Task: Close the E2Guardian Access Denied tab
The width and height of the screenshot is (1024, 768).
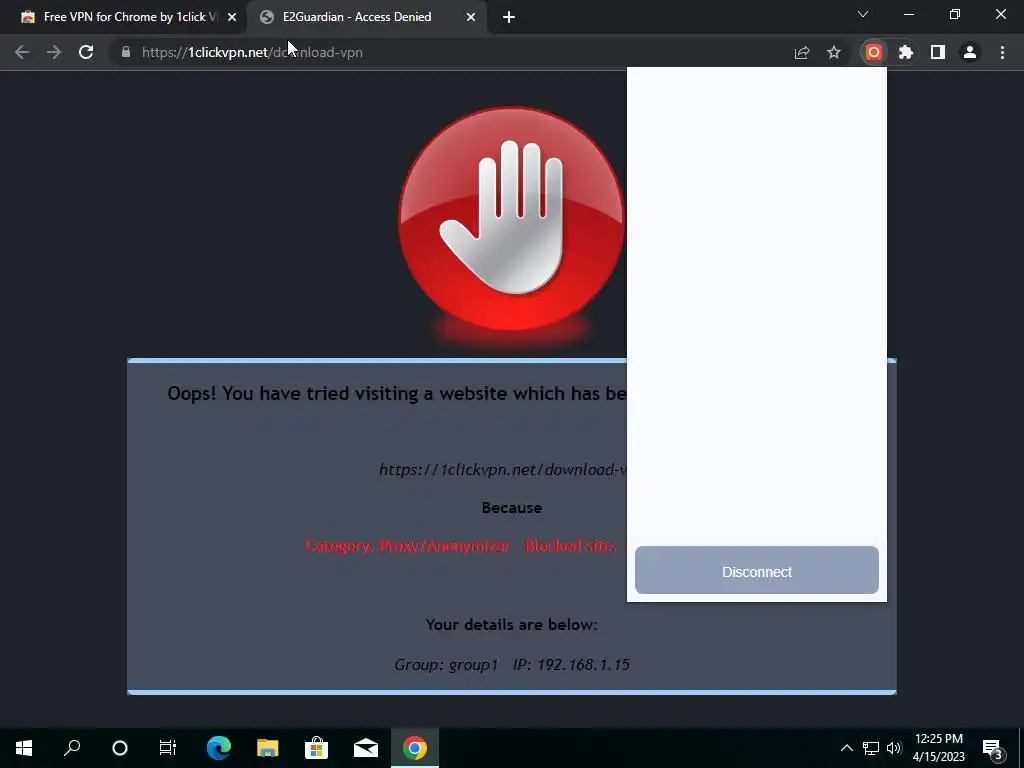Action: (471, 18)
